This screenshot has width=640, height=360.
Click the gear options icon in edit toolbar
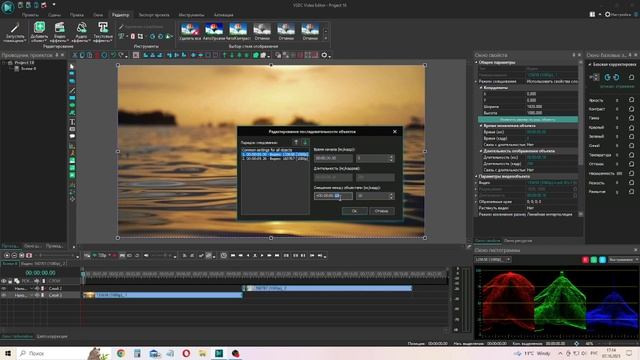324,55
